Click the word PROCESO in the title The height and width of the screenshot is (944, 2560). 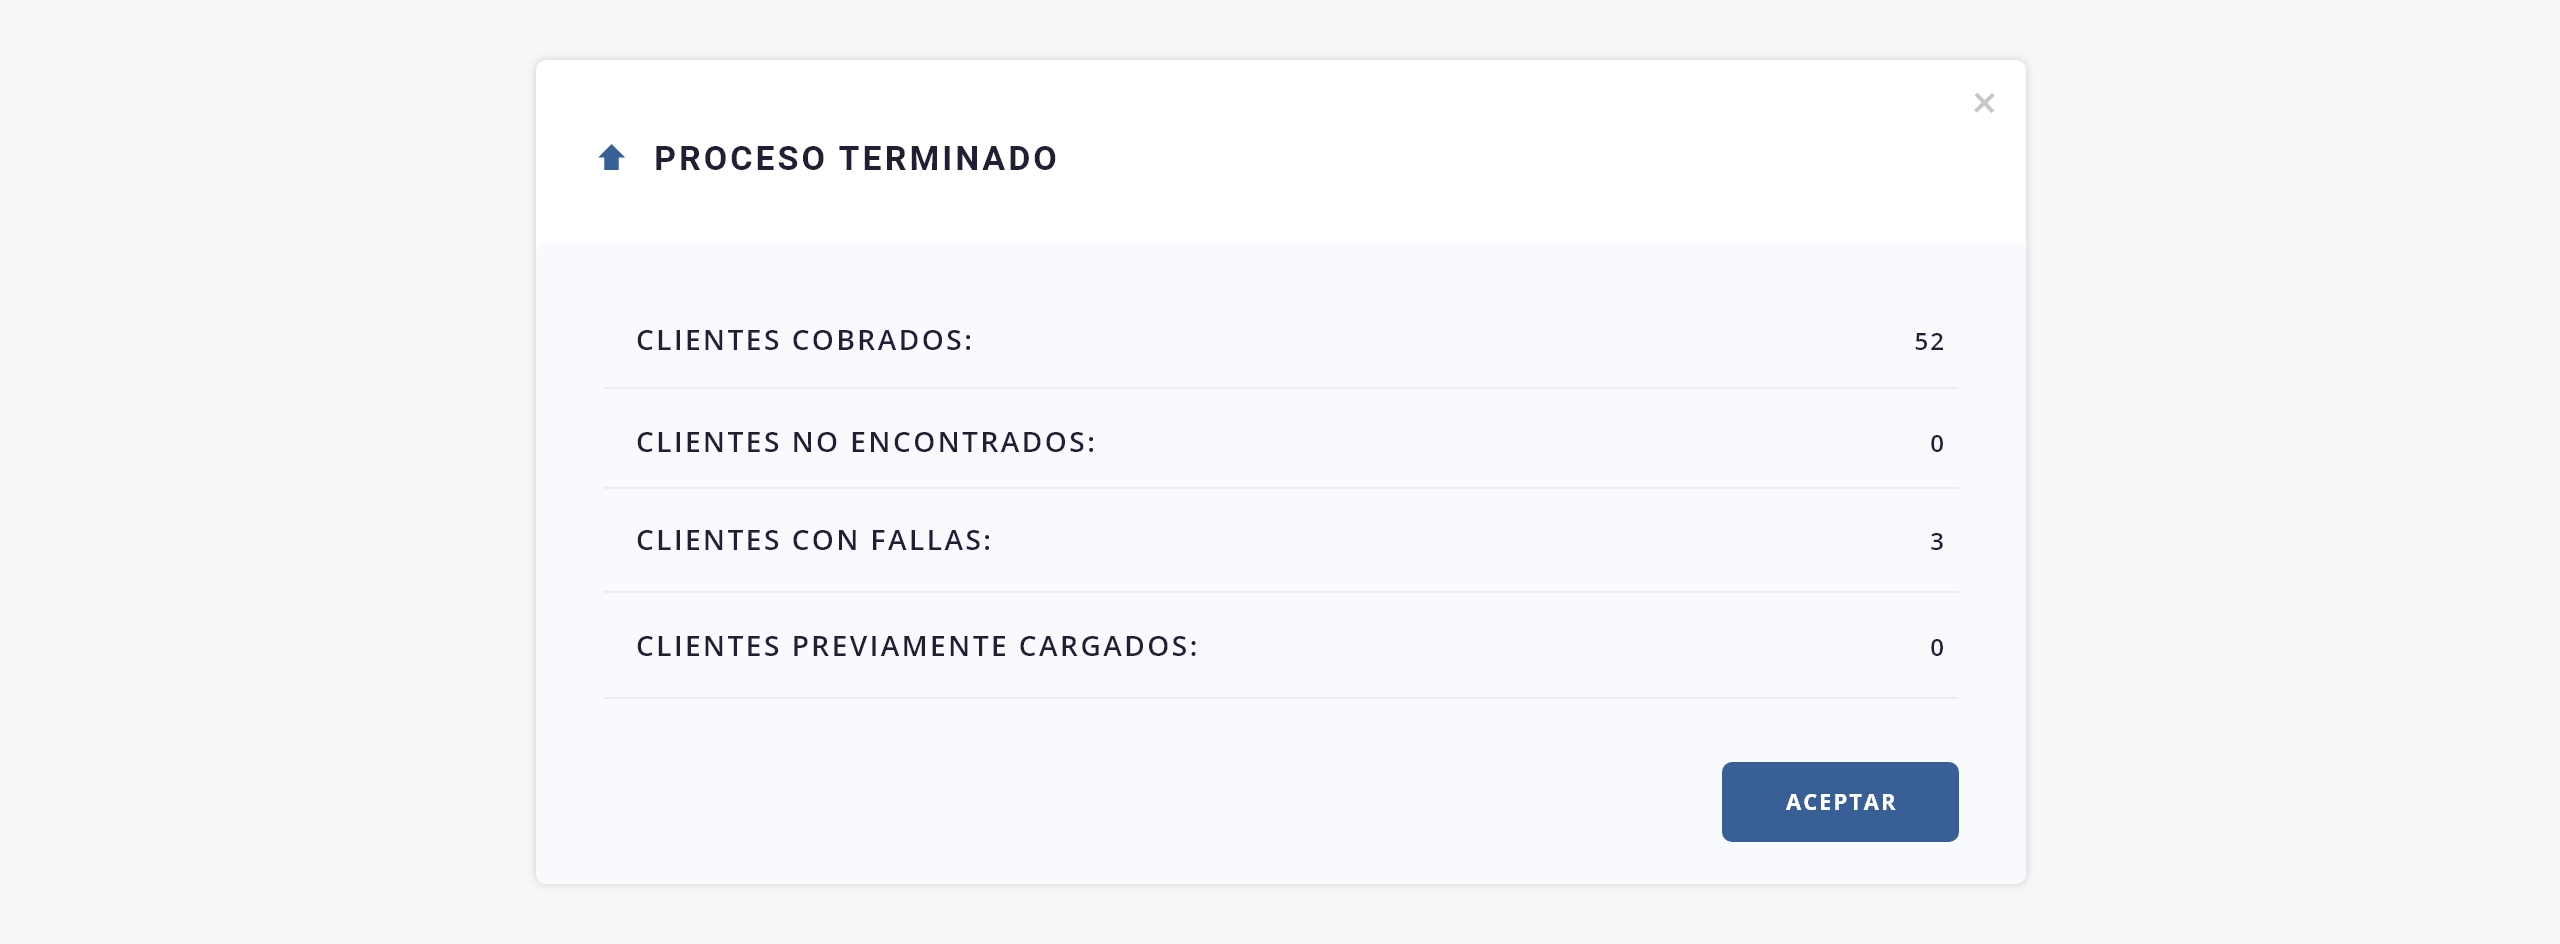[x=740, y=158]
